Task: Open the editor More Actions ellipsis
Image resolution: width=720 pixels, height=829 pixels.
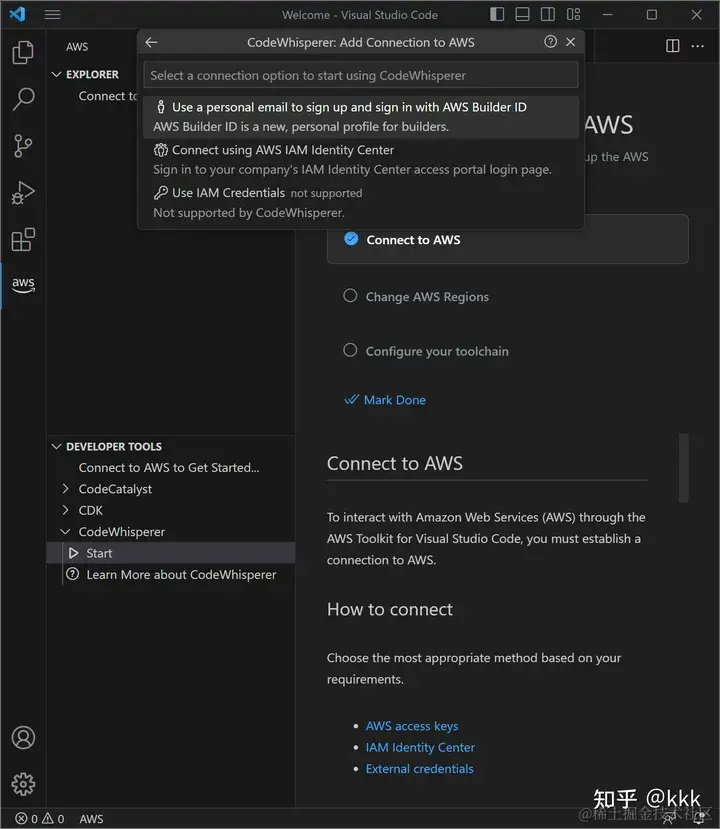Action: (698, 46)
